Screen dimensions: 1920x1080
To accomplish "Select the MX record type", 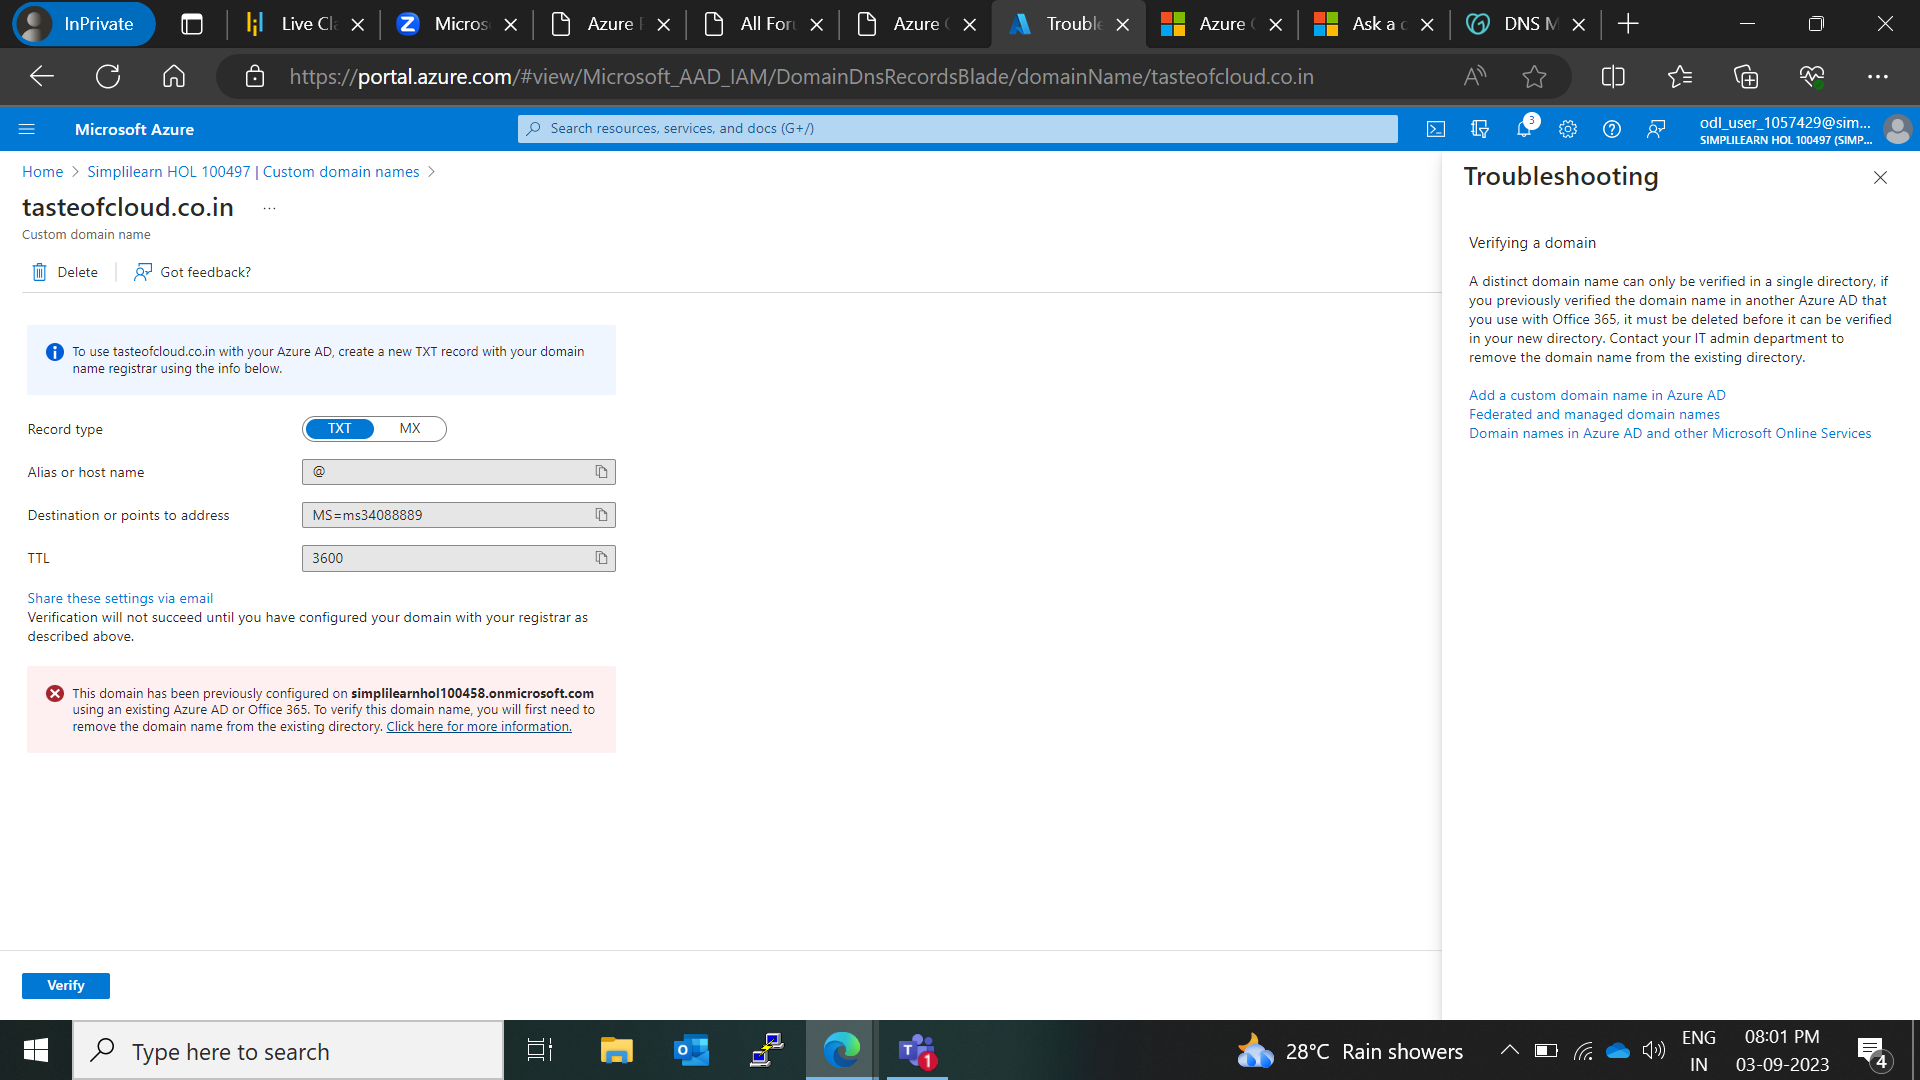I will (x=410, y=428).
